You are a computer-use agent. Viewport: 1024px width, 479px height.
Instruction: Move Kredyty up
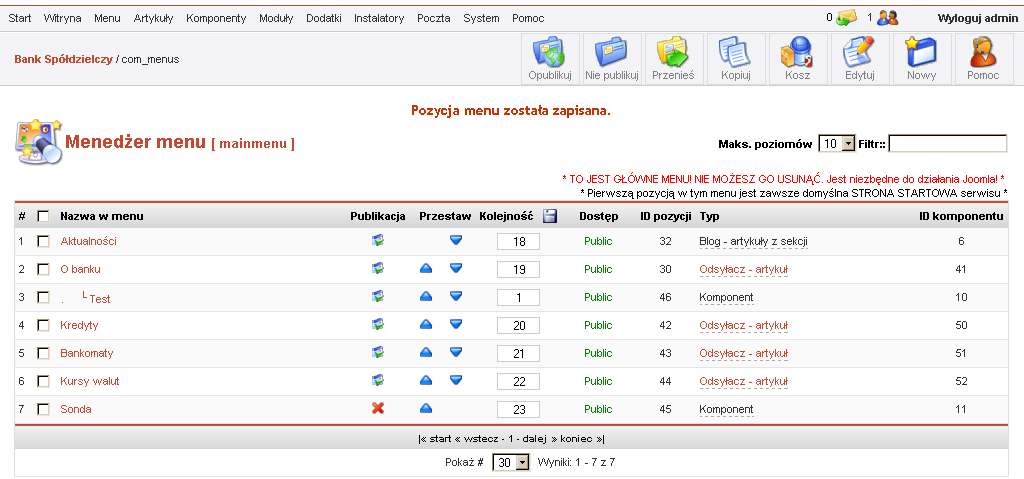pyautogui.click(x=426, y=325)
